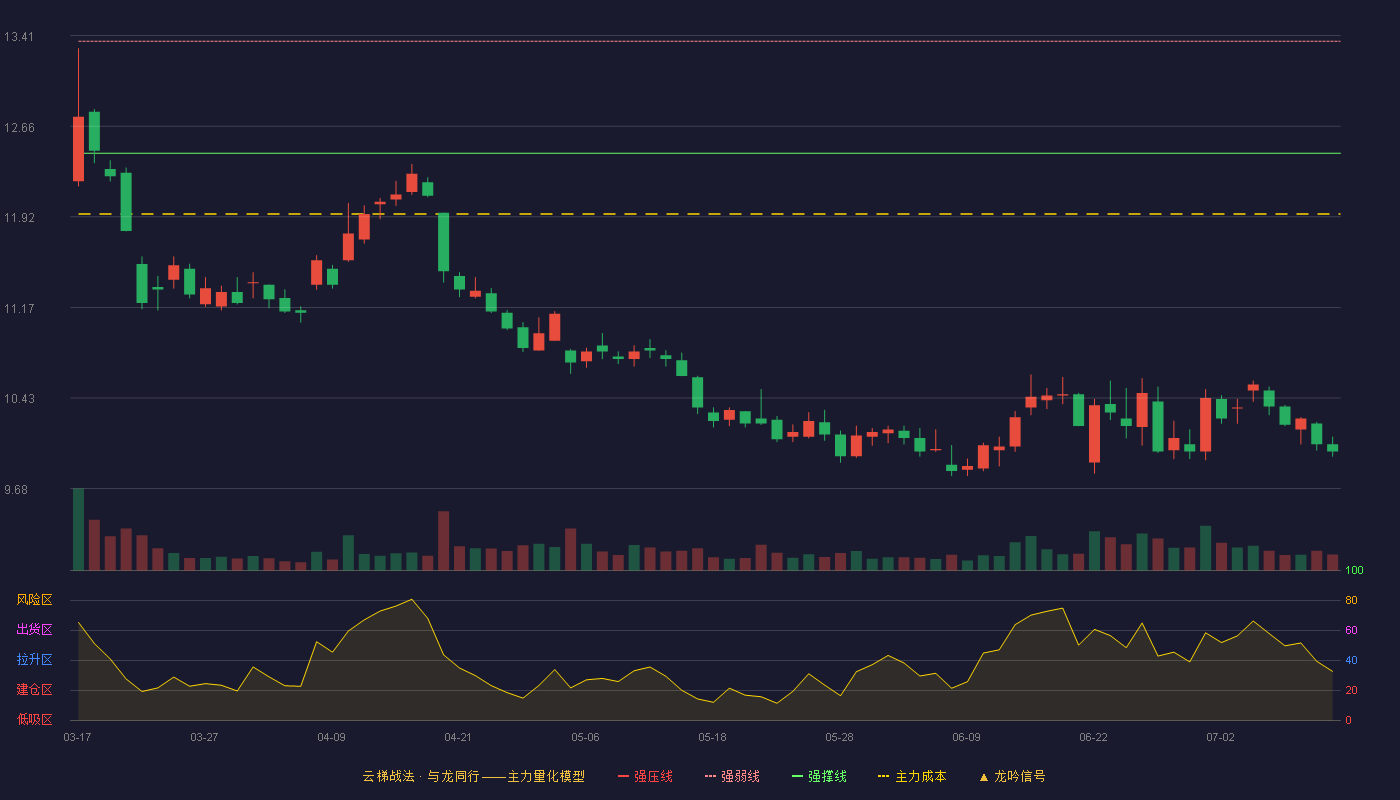The height and width of the screenshot is (800, 1400).
Task: Click the 06-22 date label
Action: click(x=1093, y=737)
